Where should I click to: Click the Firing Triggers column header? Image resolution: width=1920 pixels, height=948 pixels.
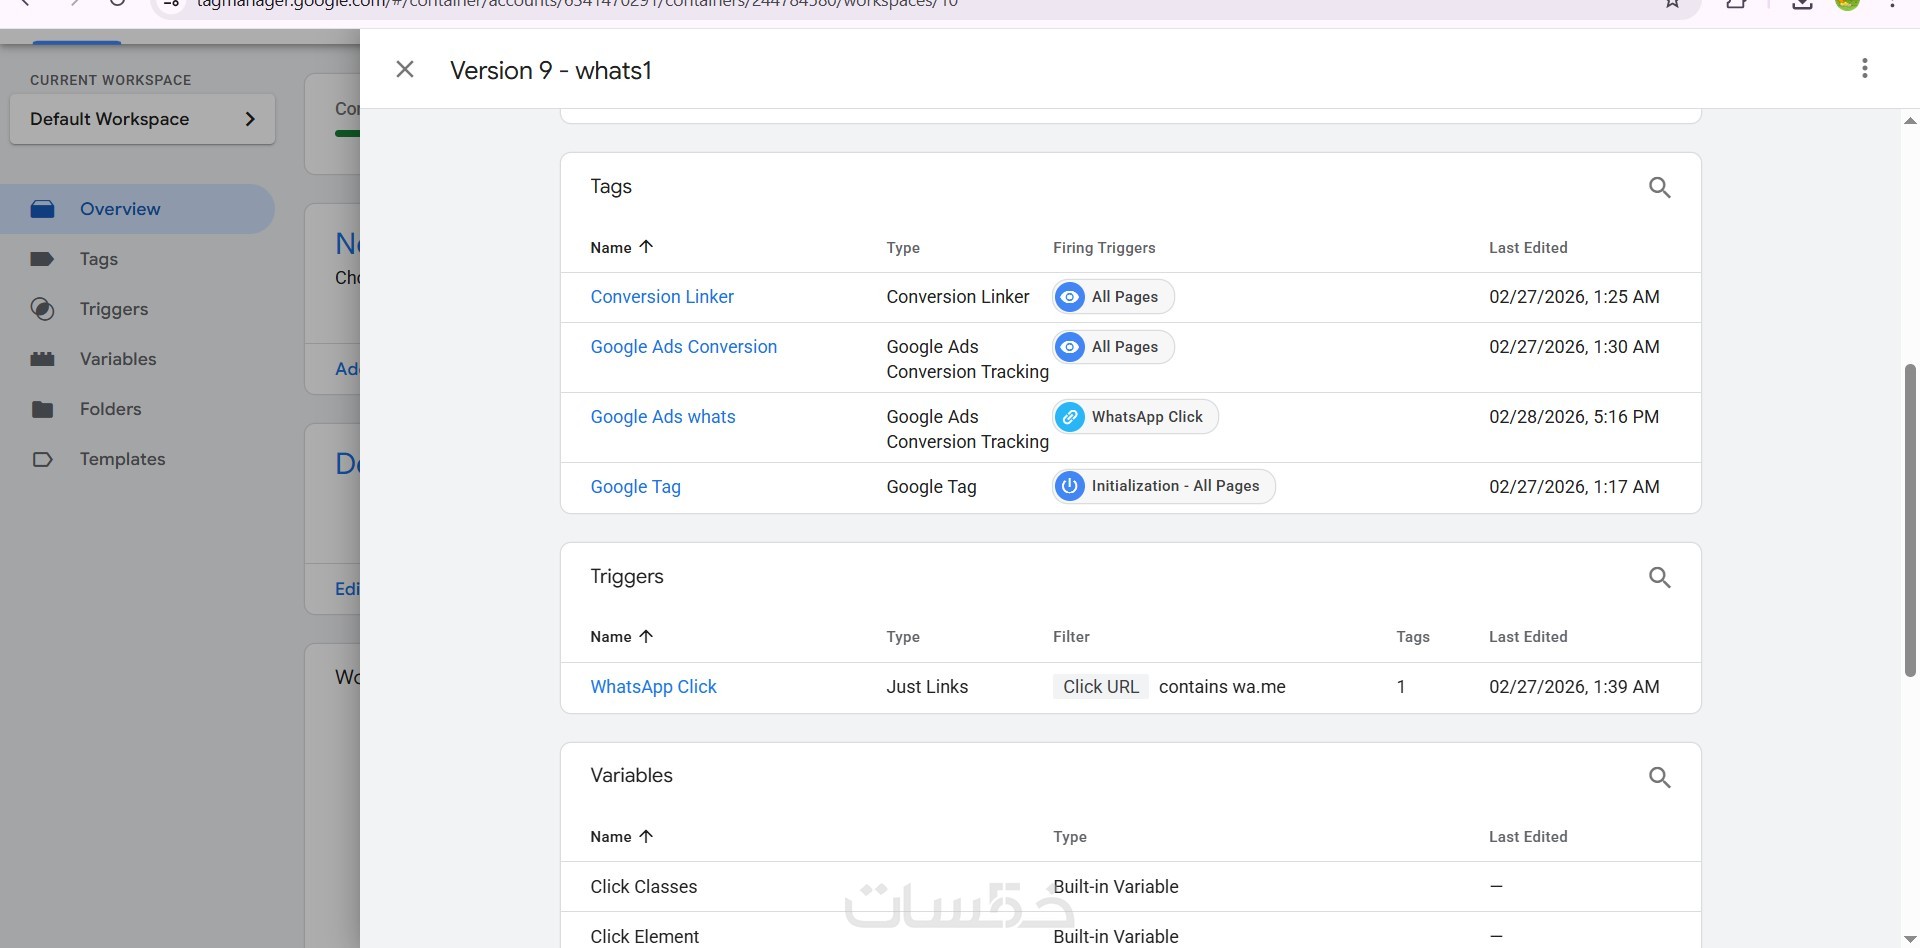pyautogui.click(x=1104, y=248)
